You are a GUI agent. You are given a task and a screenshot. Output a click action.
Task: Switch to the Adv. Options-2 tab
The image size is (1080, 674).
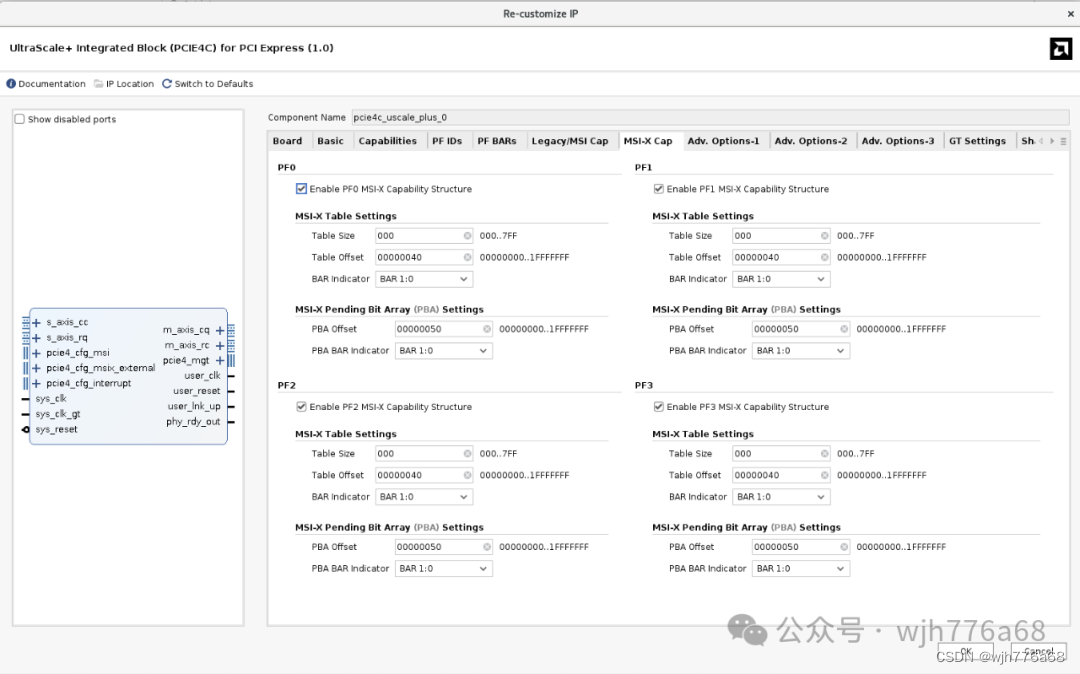811,141
